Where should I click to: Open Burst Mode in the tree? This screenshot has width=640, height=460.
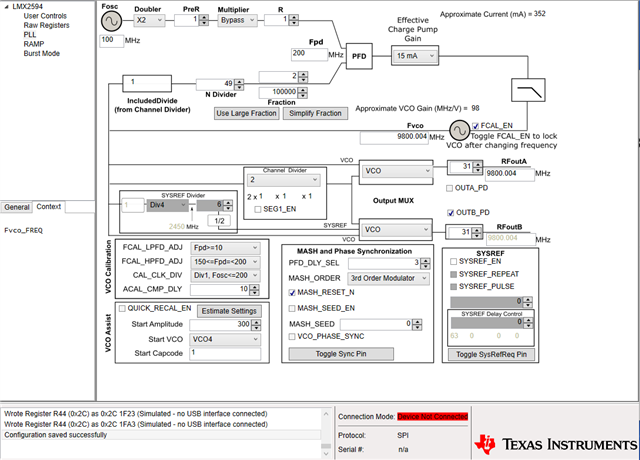(x=41, y=53)
